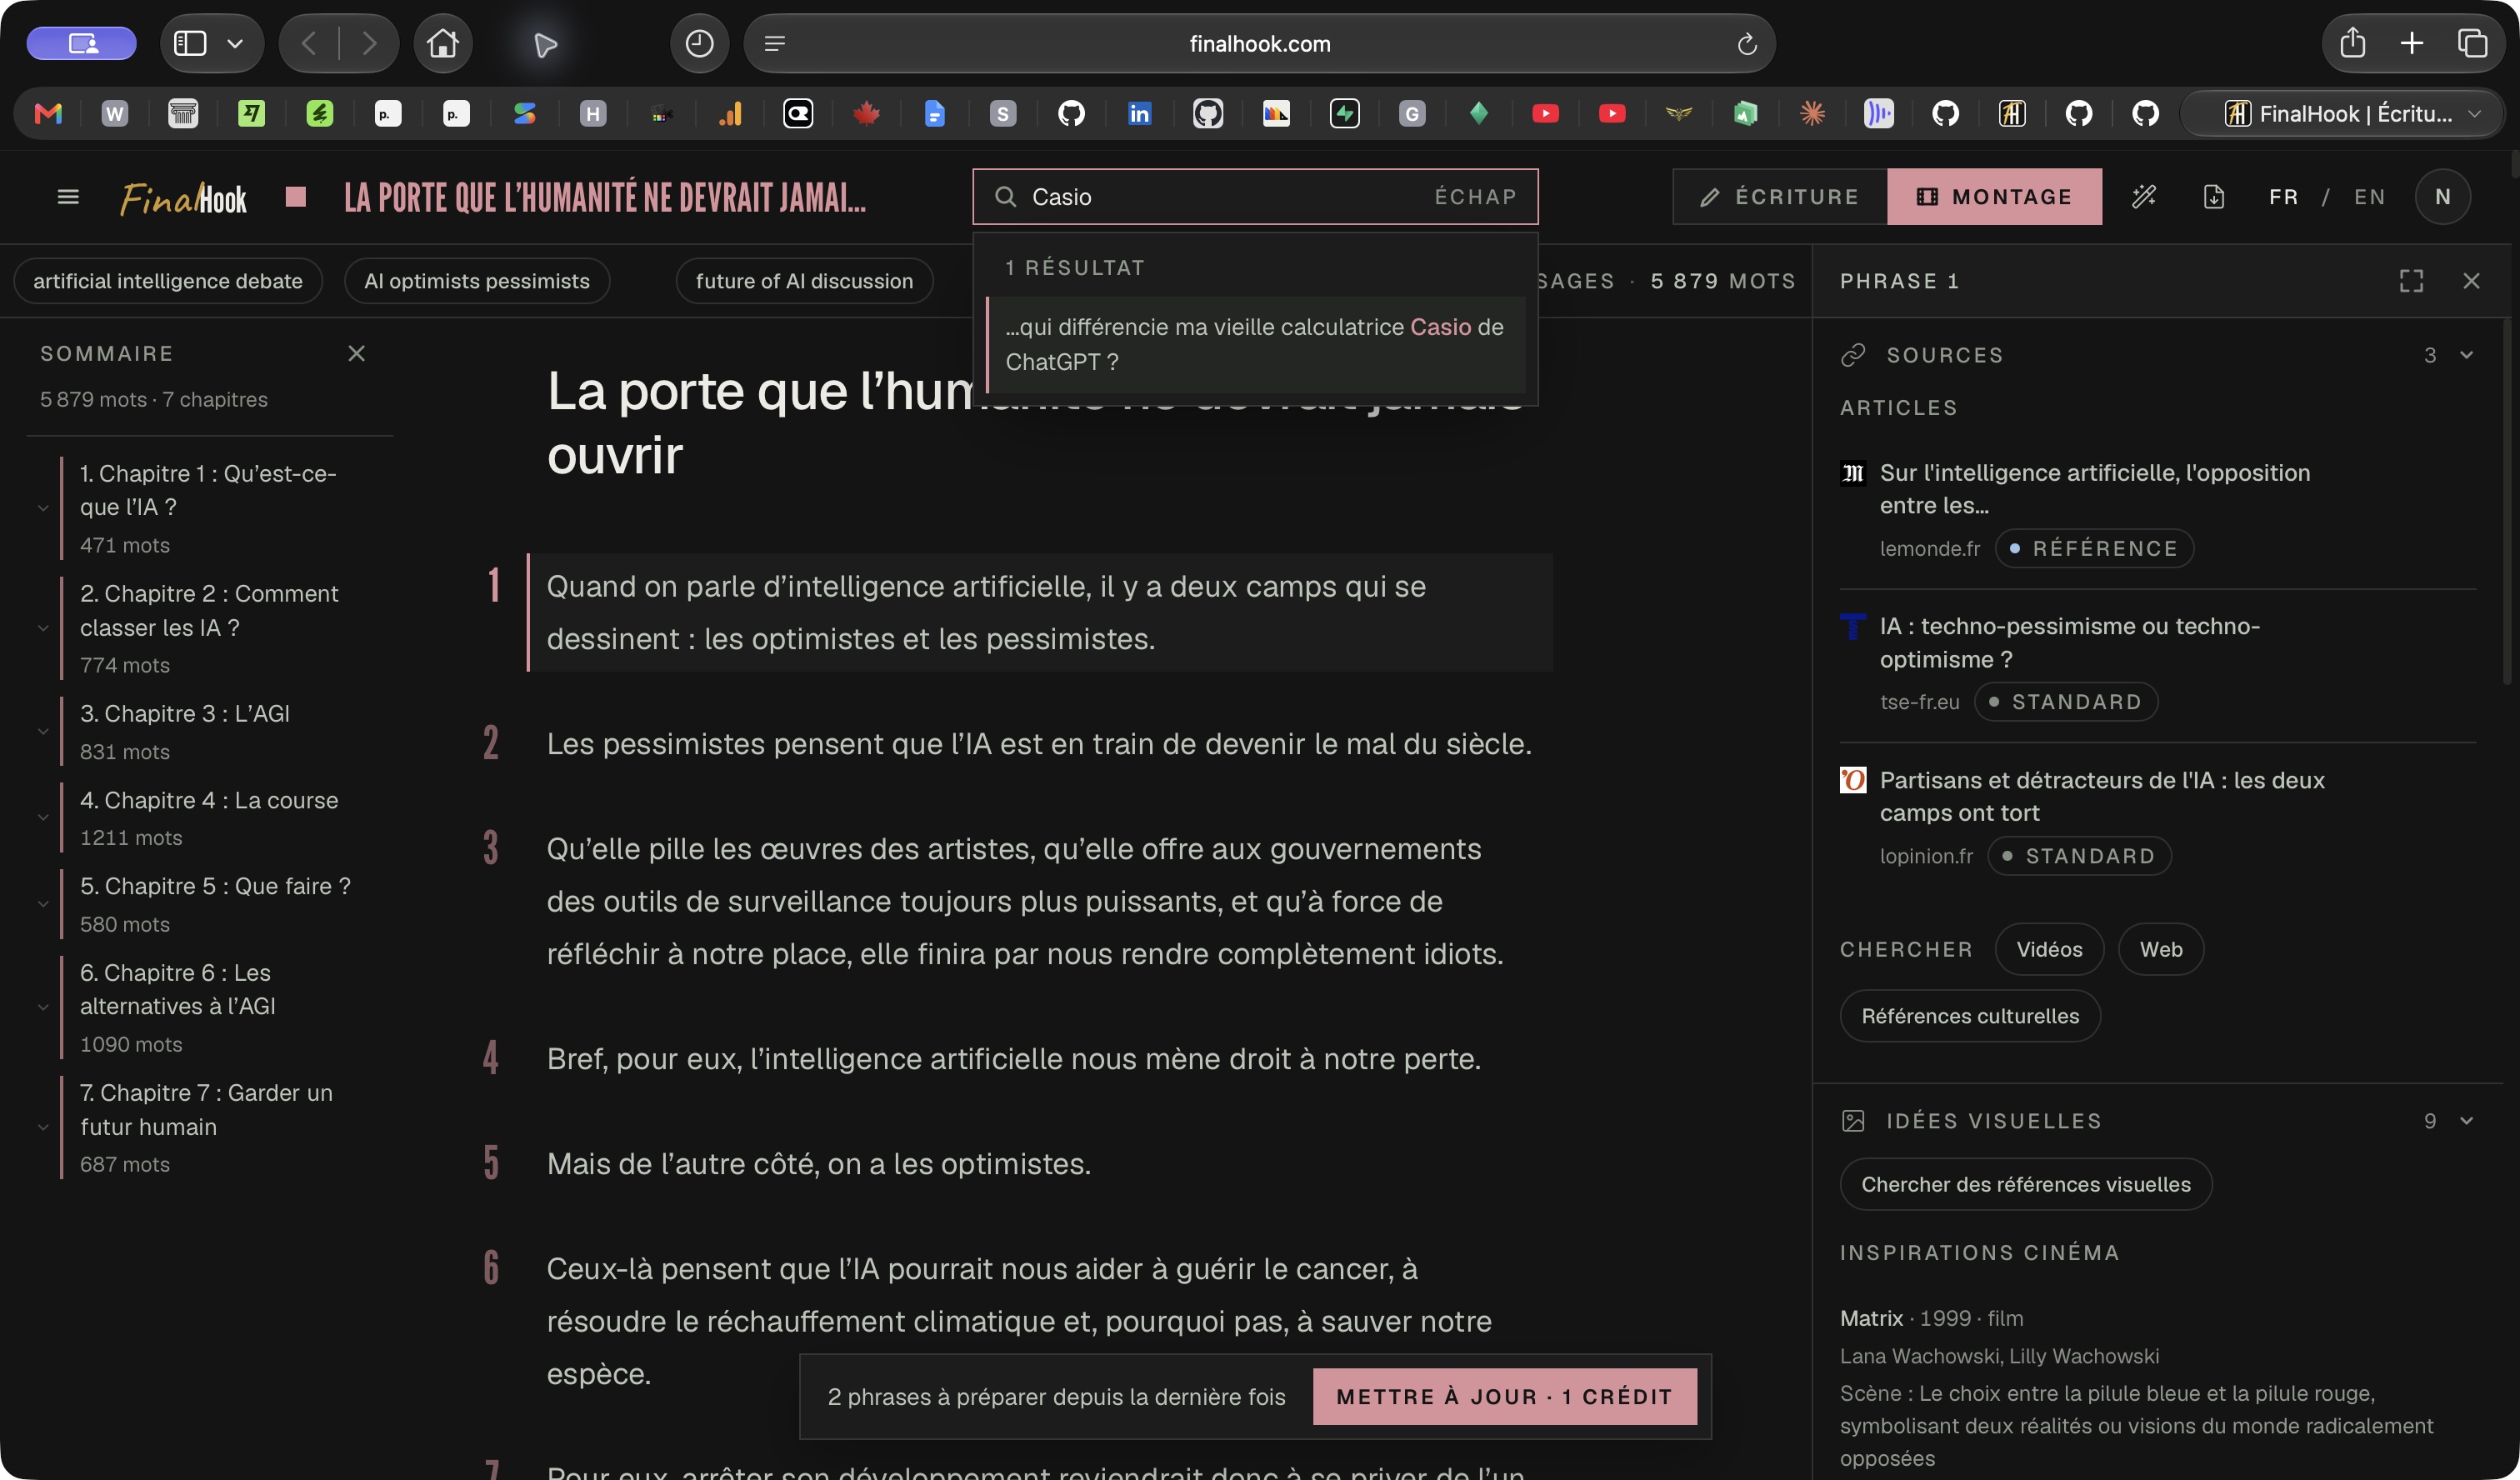This screenshot has width=2520, height=1480.
Task: Open the LinkedIn bookmark
Action: [x=1139, y=113]
